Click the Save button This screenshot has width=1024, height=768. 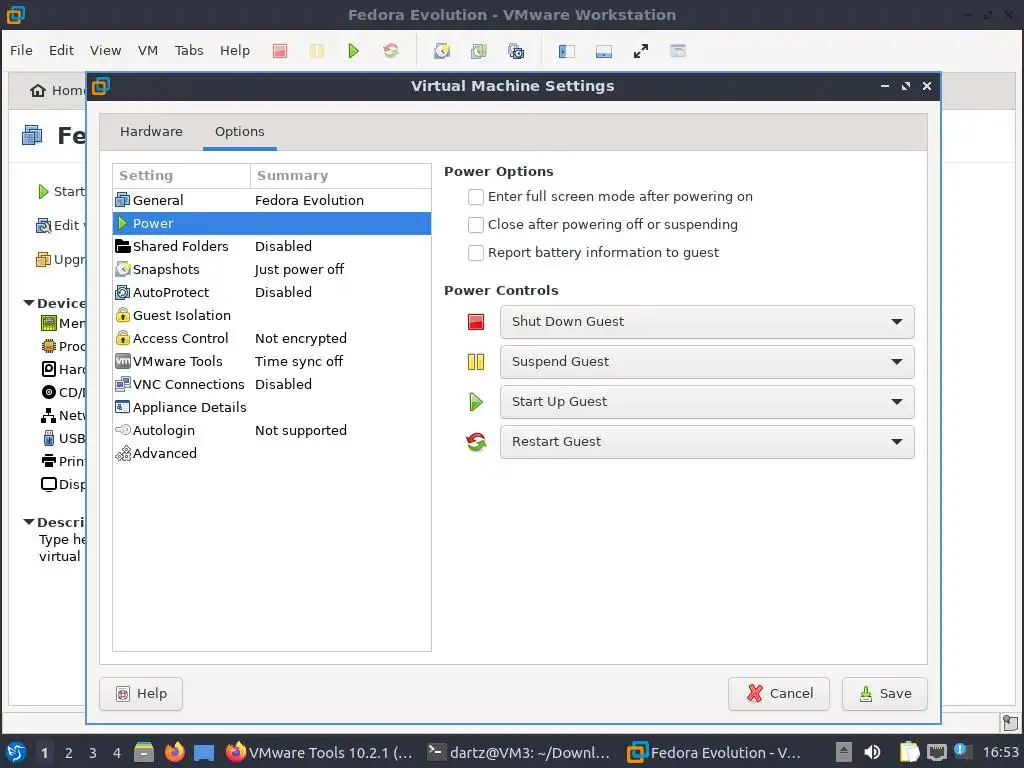coord(884,694)
